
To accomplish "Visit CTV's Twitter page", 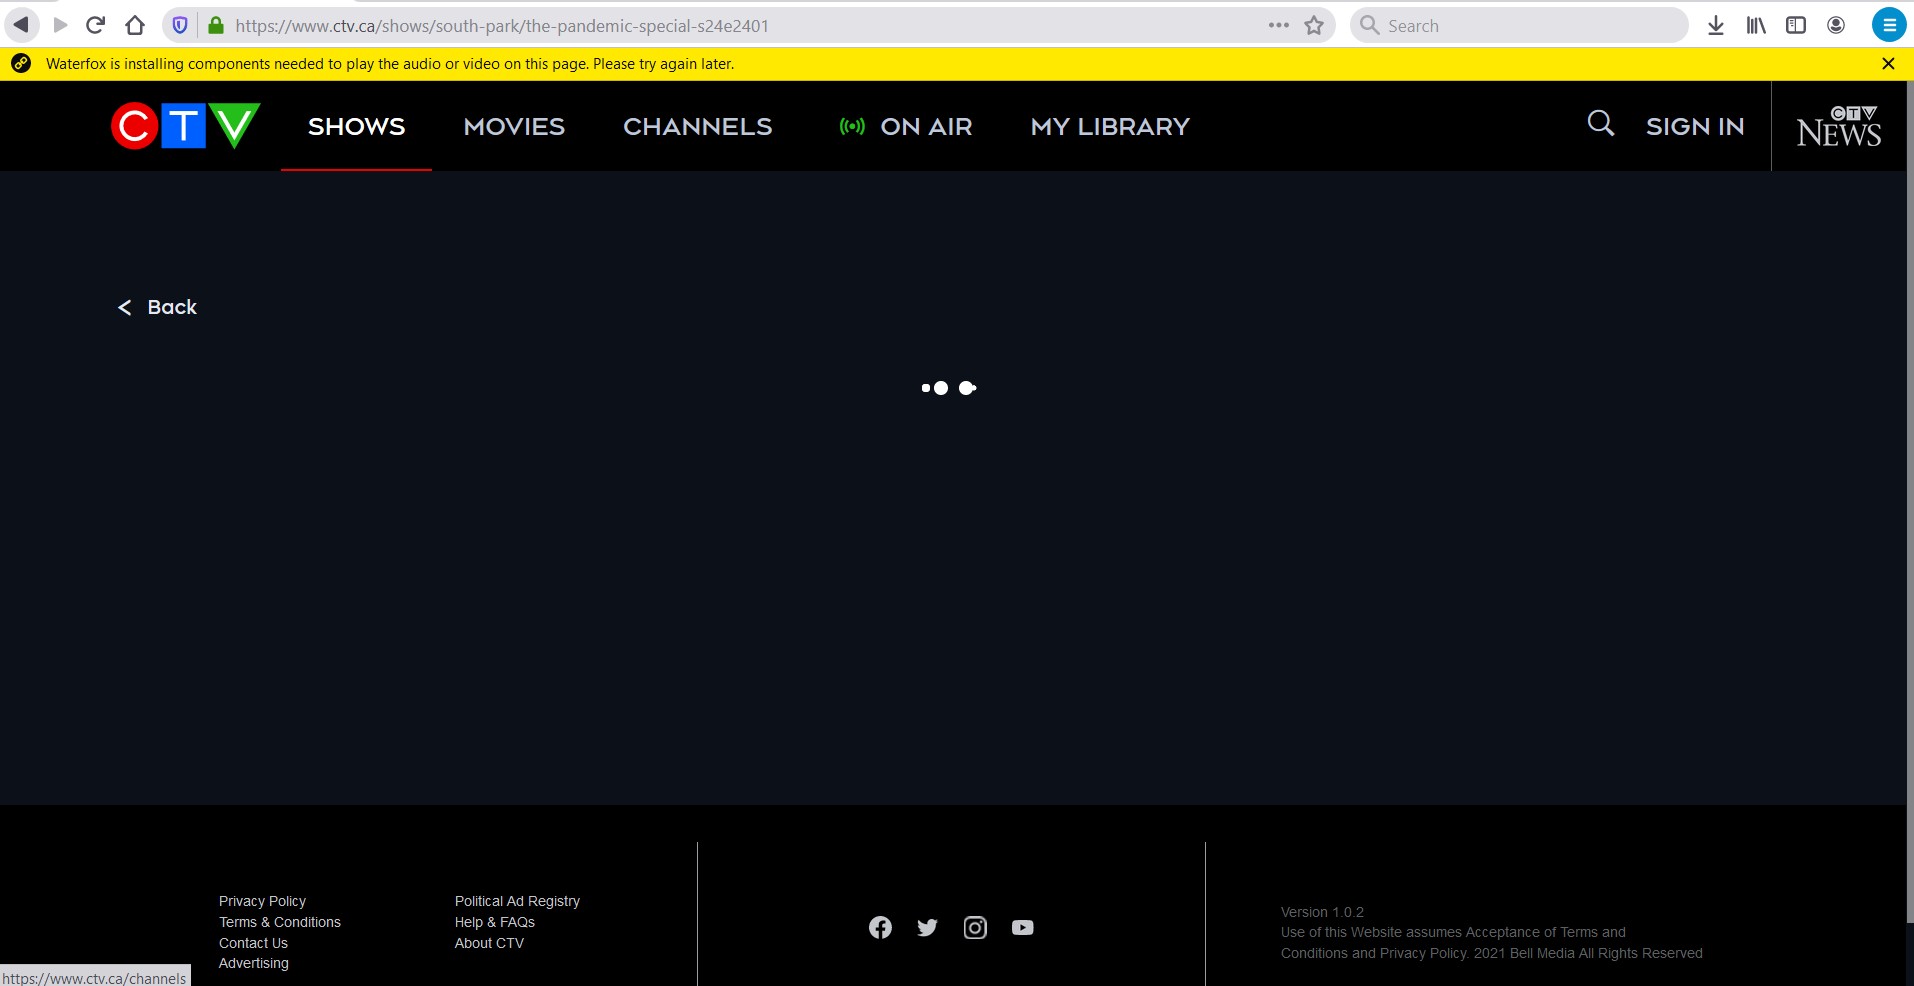I will (x=927, y=928).
